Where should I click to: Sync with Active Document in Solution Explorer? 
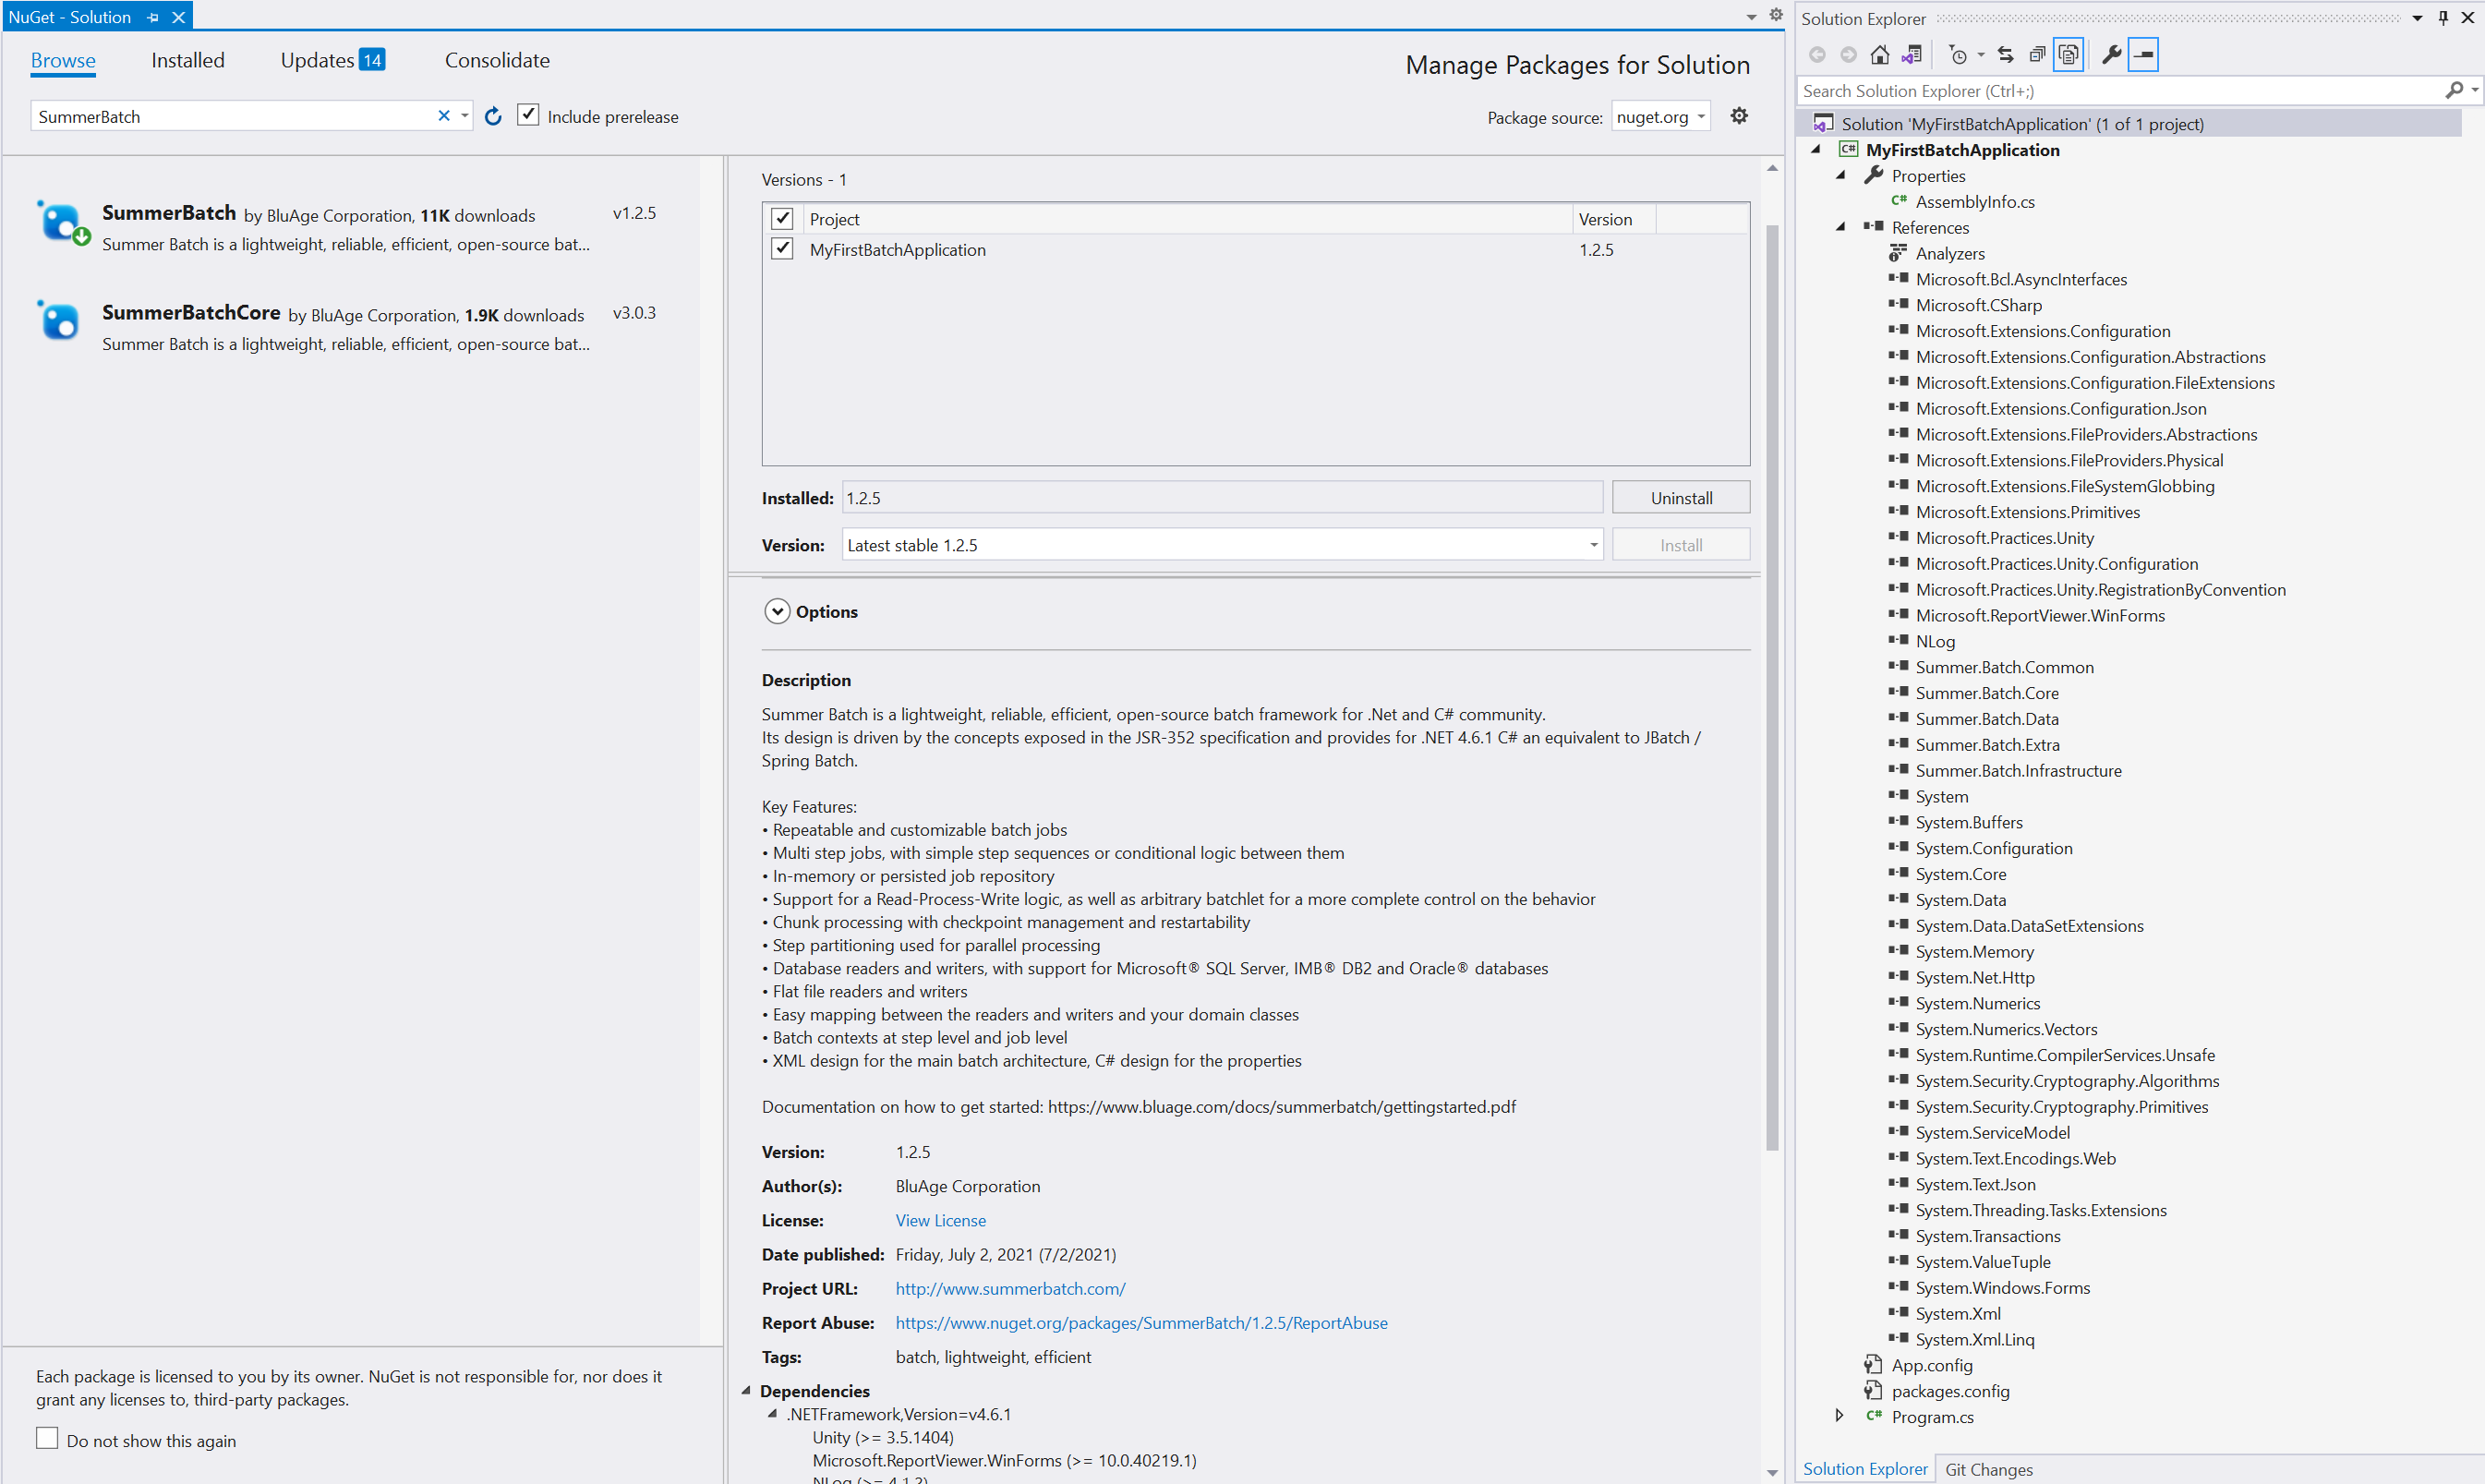pyautogui.click(x=2005, y=55)
